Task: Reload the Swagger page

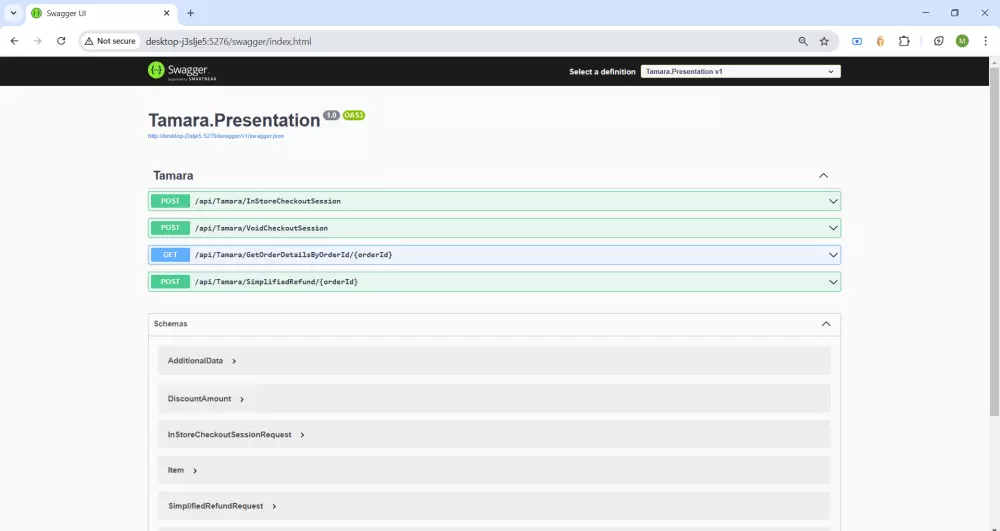Action: 61,41
